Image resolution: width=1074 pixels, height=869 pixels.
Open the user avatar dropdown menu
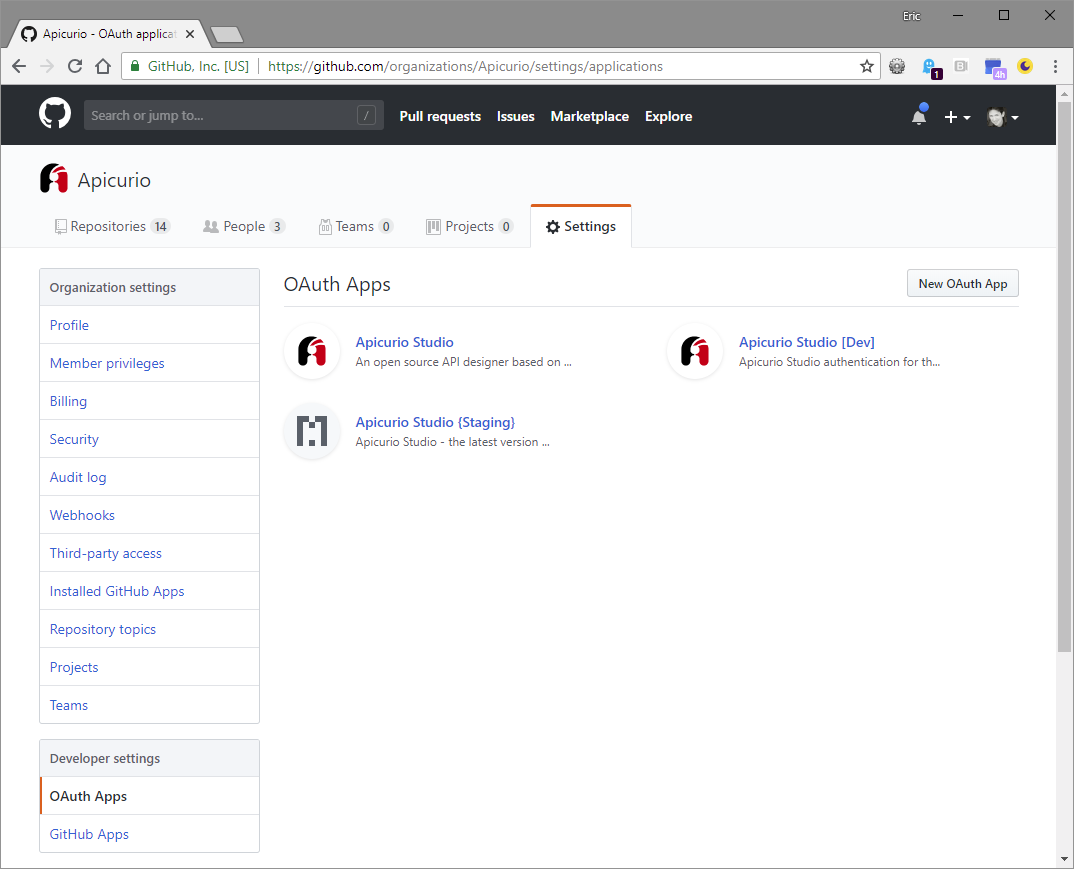1003,117
